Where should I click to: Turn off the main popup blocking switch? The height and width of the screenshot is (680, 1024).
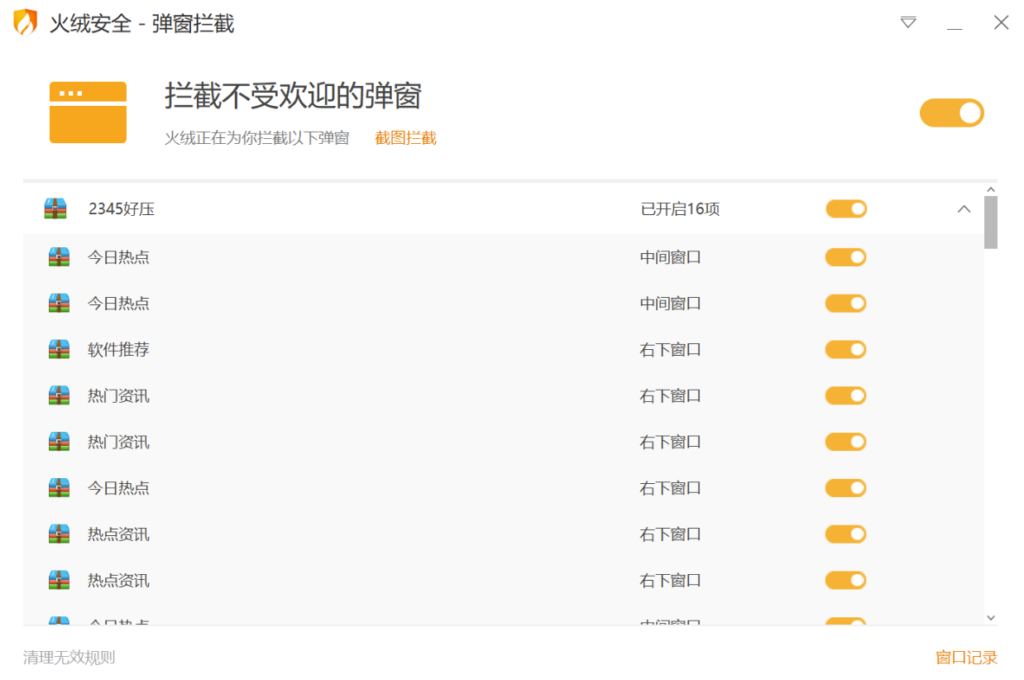point(951,113)
